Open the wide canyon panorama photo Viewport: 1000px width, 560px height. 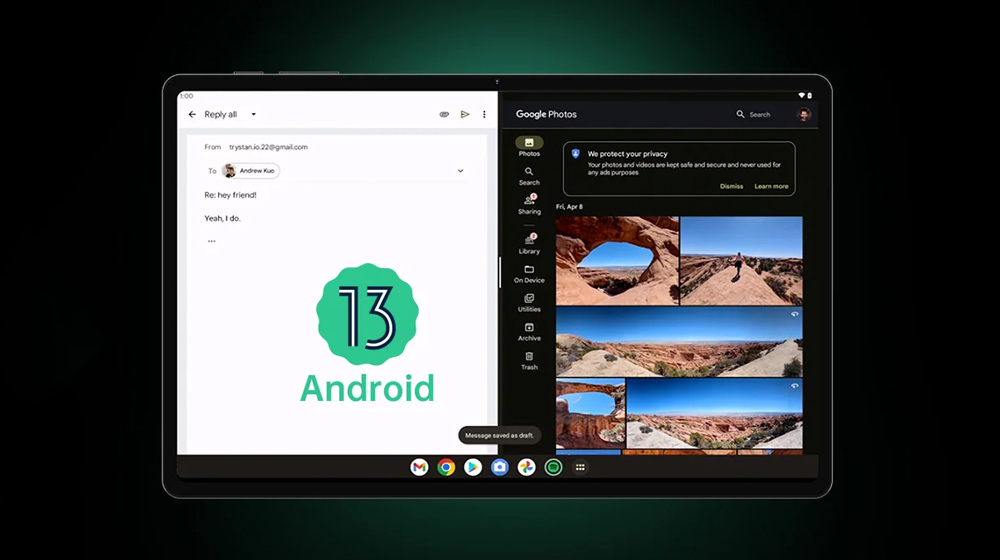coord(679,342)
